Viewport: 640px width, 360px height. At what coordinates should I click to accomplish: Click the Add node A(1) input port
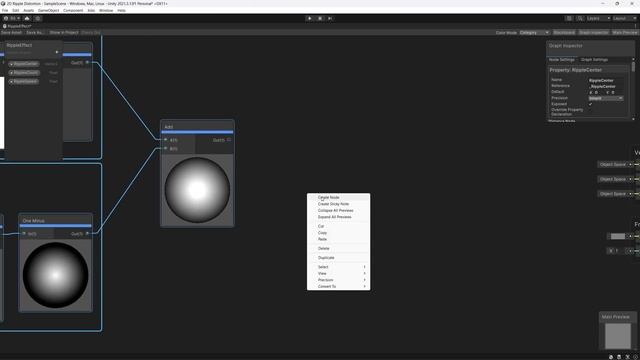pos(165,140)
